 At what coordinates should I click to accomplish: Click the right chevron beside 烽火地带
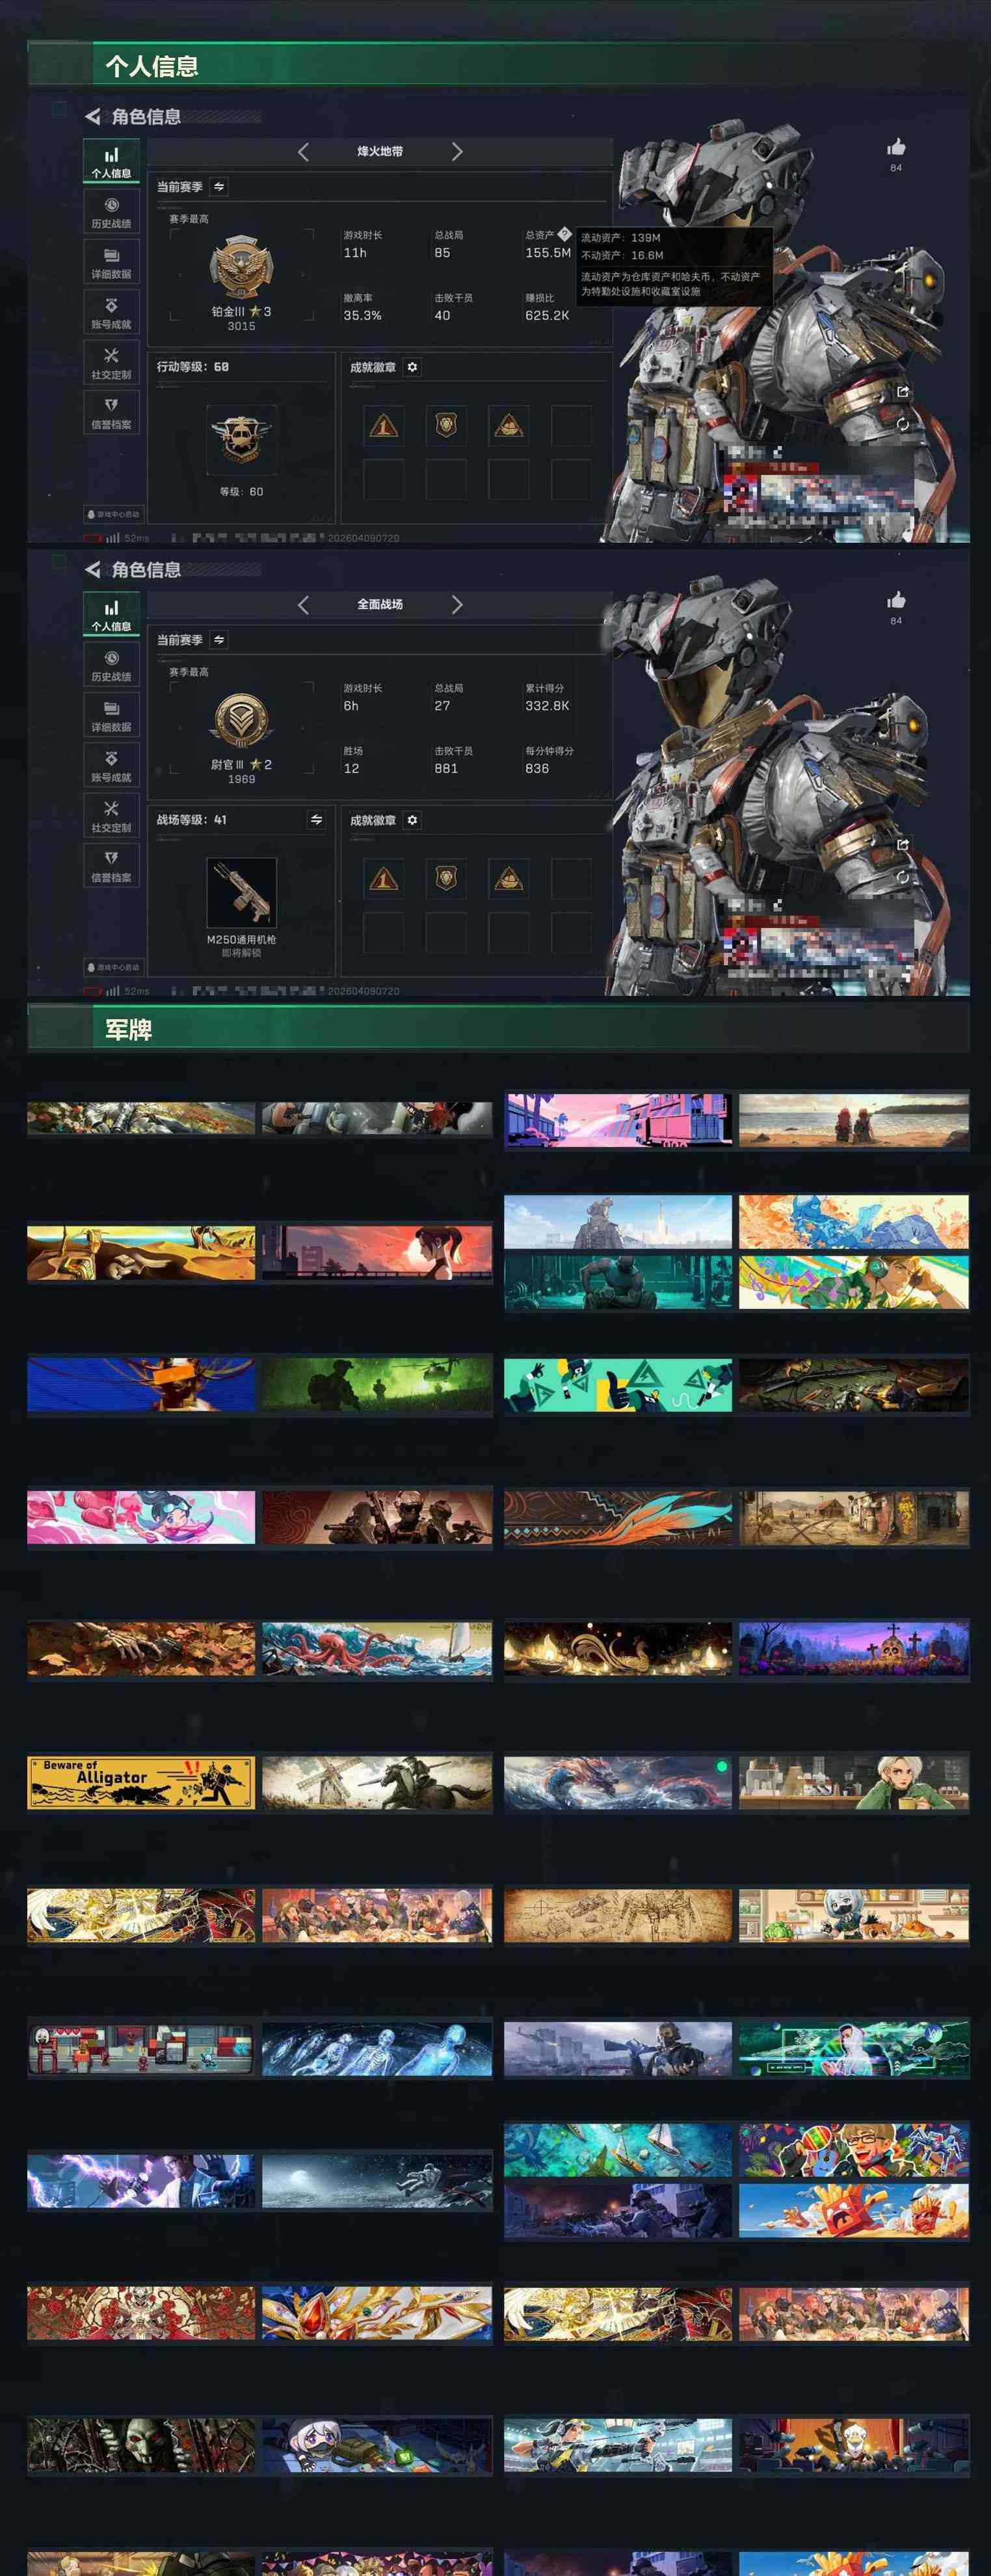coord(457,151)
